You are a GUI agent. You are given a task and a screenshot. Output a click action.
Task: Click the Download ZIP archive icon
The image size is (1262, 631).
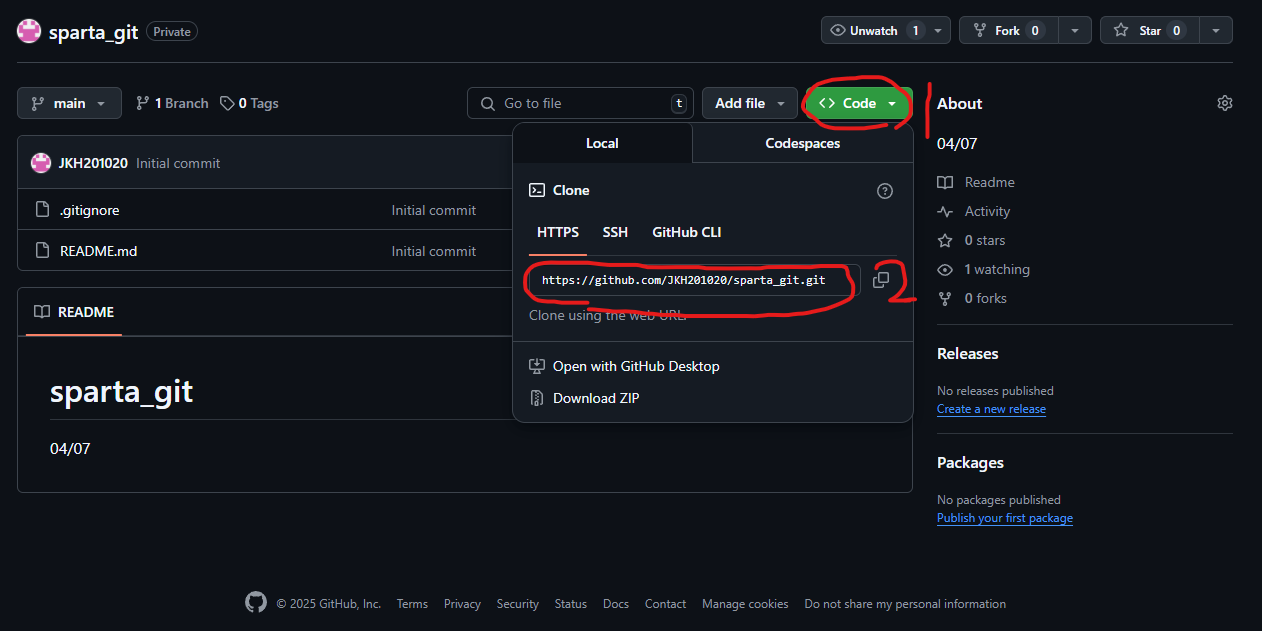click(537, 398)
